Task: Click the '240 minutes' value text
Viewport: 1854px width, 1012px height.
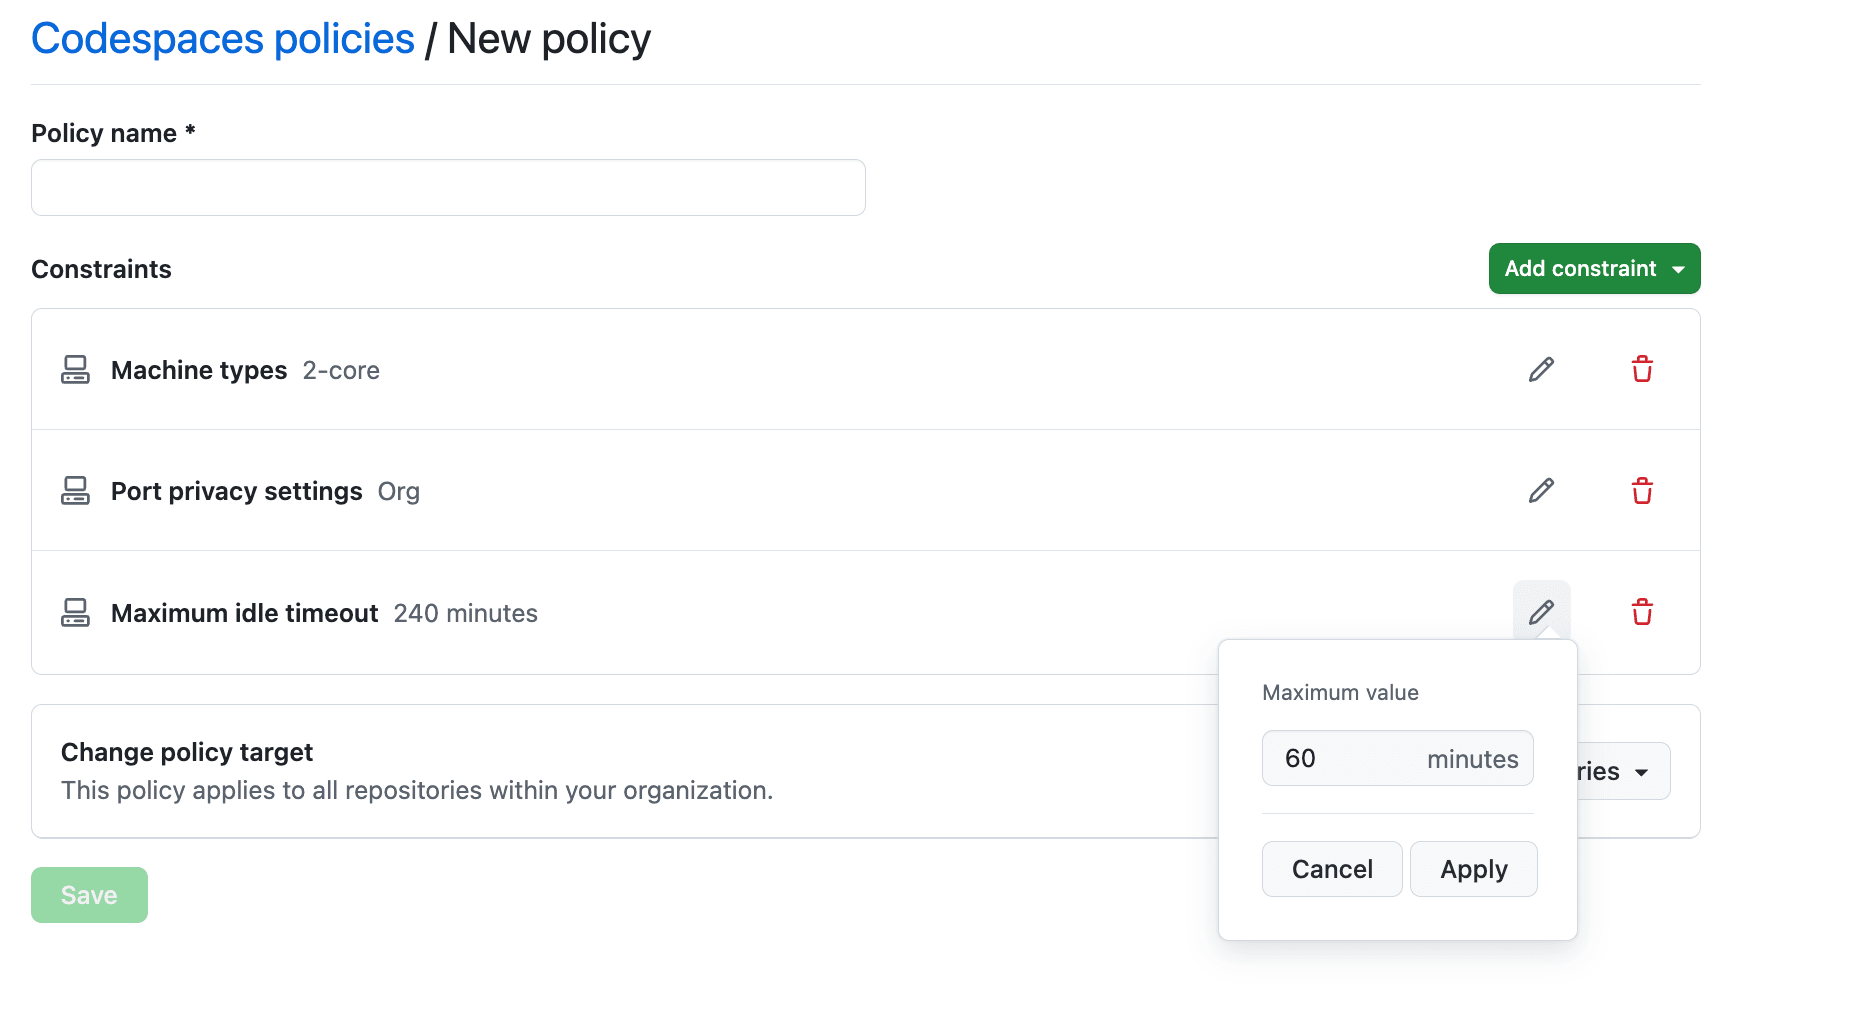Action: coord(466,613)
